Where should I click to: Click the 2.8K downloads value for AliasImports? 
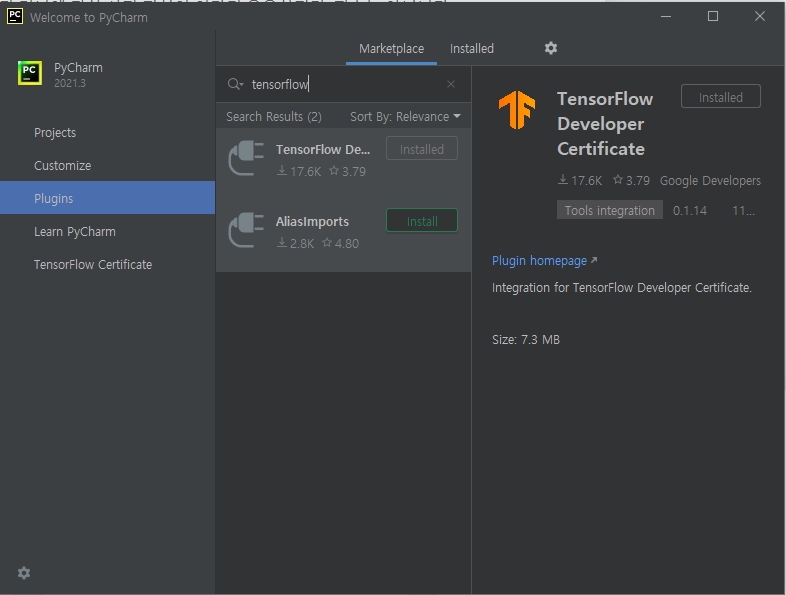point(302,244)
